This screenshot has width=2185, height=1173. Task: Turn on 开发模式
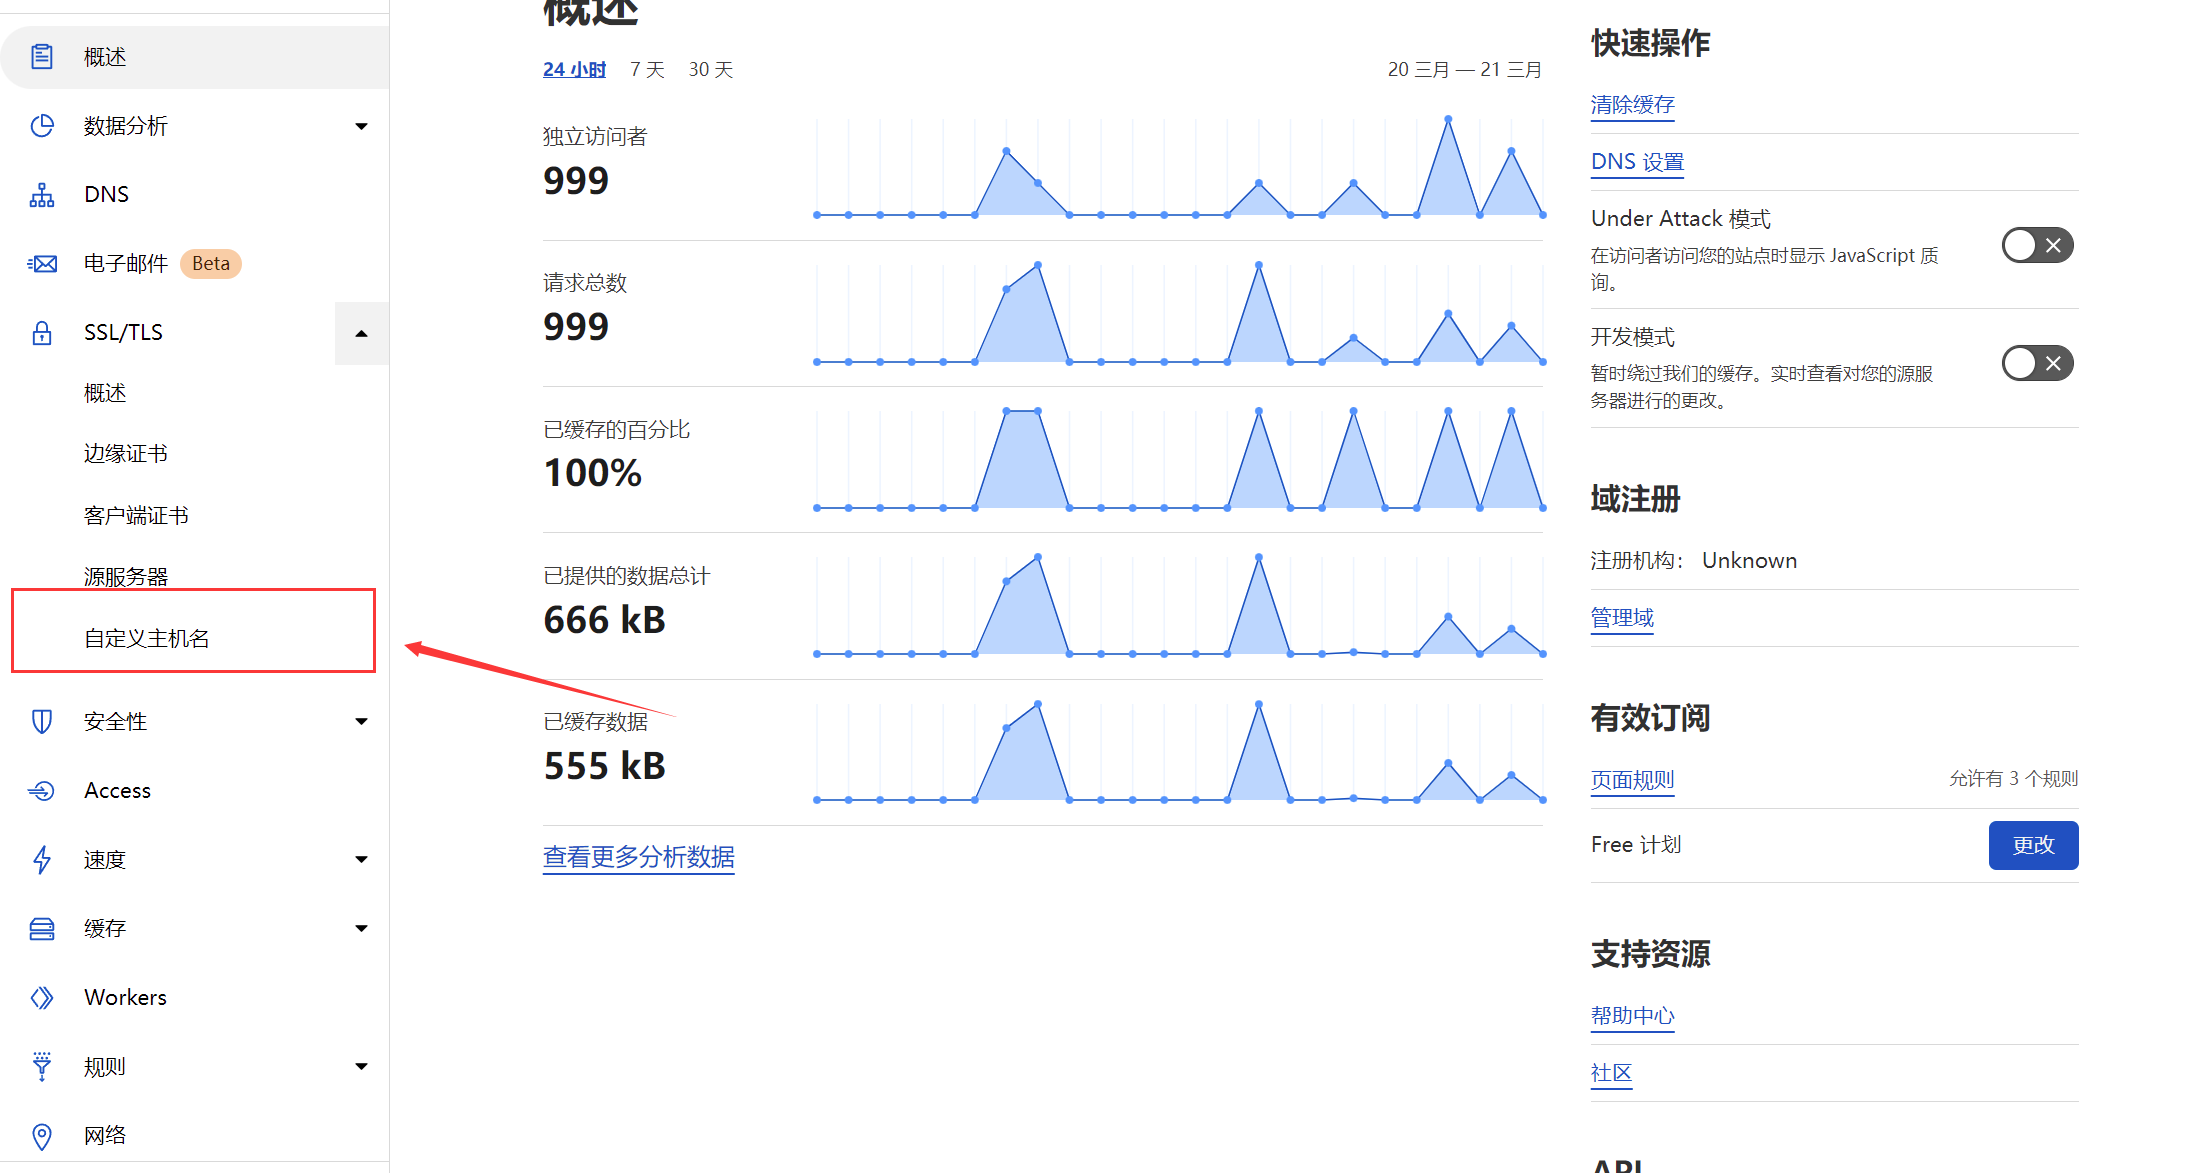(2037, 362)
